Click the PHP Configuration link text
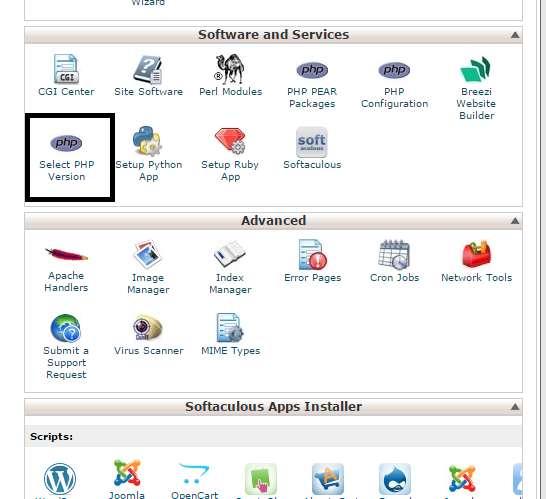Screen dimensions: 546x499 [395, 98]
